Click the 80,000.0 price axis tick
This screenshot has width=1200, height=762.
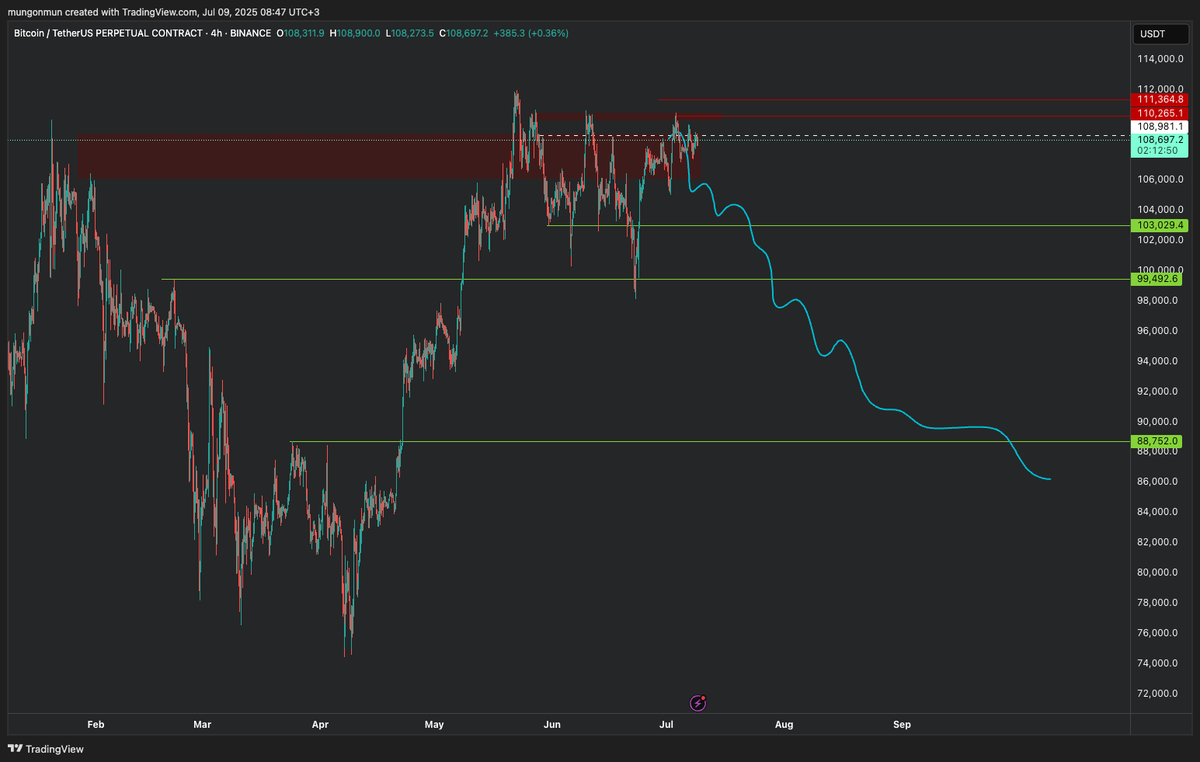1159,573
